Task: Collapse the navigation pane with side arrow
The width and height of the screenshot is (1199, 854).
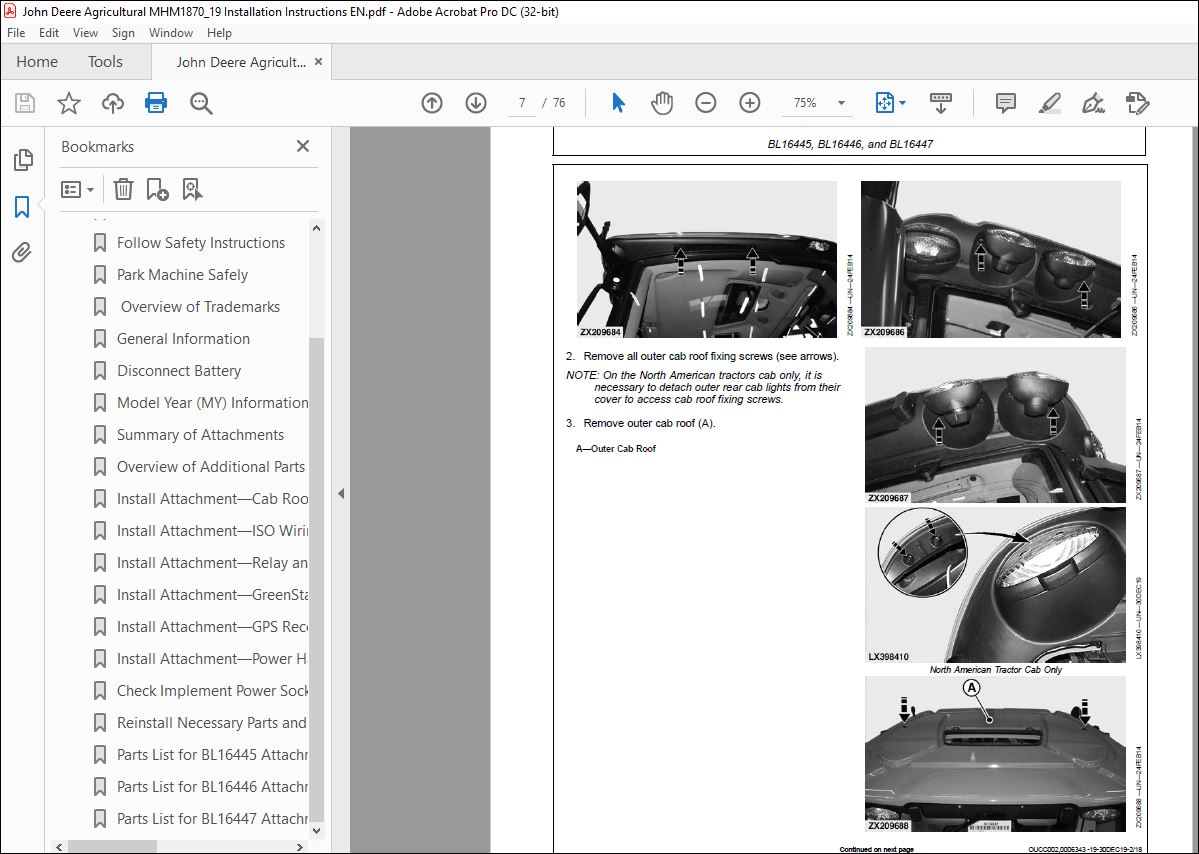Action: (341, 494)
